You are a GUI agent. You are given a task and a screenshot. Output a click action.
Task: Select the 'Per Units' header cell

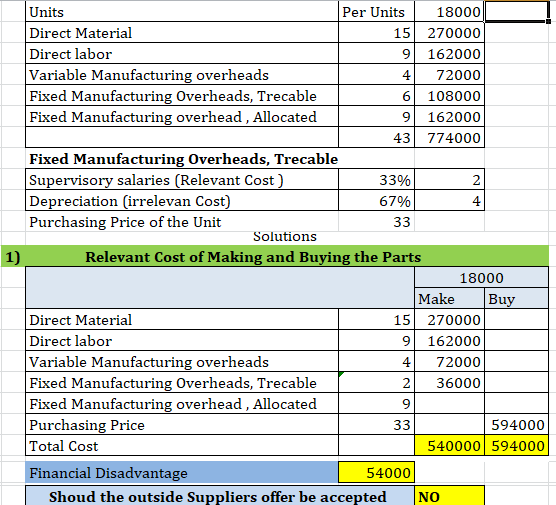[x=376, y=12]
